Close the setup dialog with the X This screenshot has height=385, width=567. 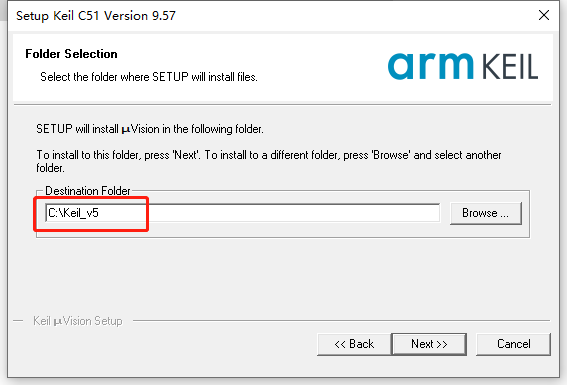pos(544,15)
